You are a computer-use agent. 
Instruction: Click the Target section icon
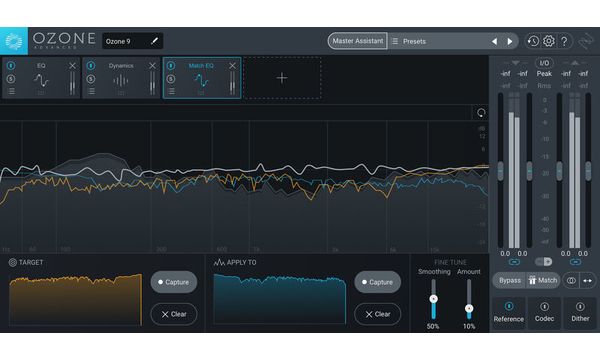pos(13,262)
